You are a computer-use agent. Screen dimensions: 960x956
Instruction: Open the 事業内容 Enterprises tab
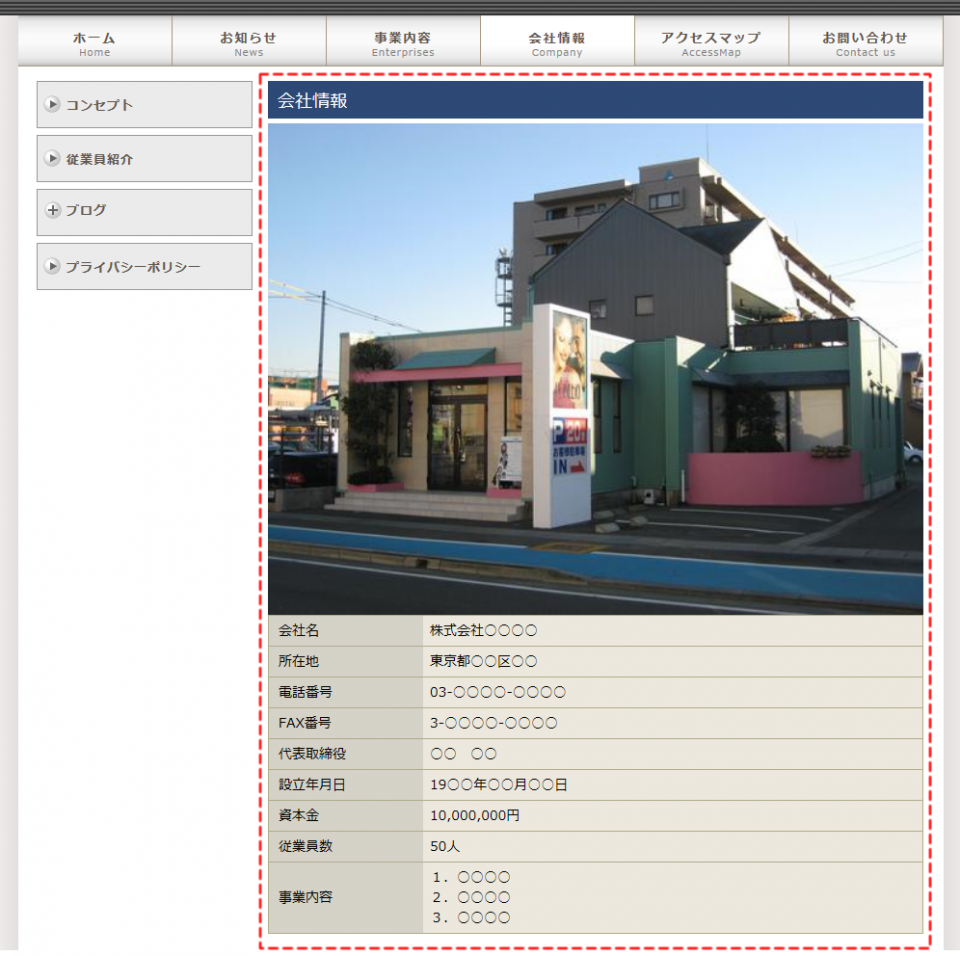tap(403, 41)
